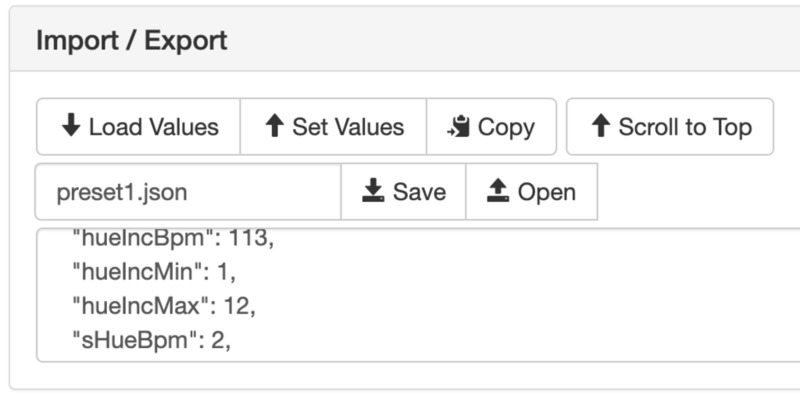Click the upload icon on the Open button
800x402 pixels.
click(x=498, y=191)
